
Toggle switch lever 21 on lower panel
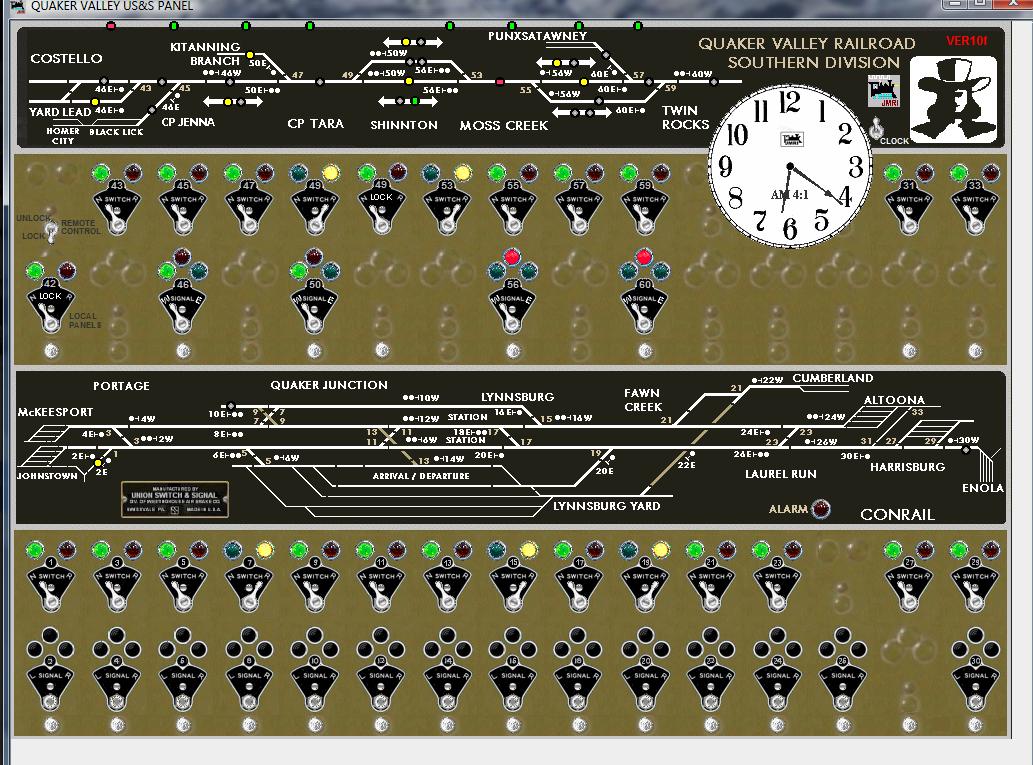711,584
